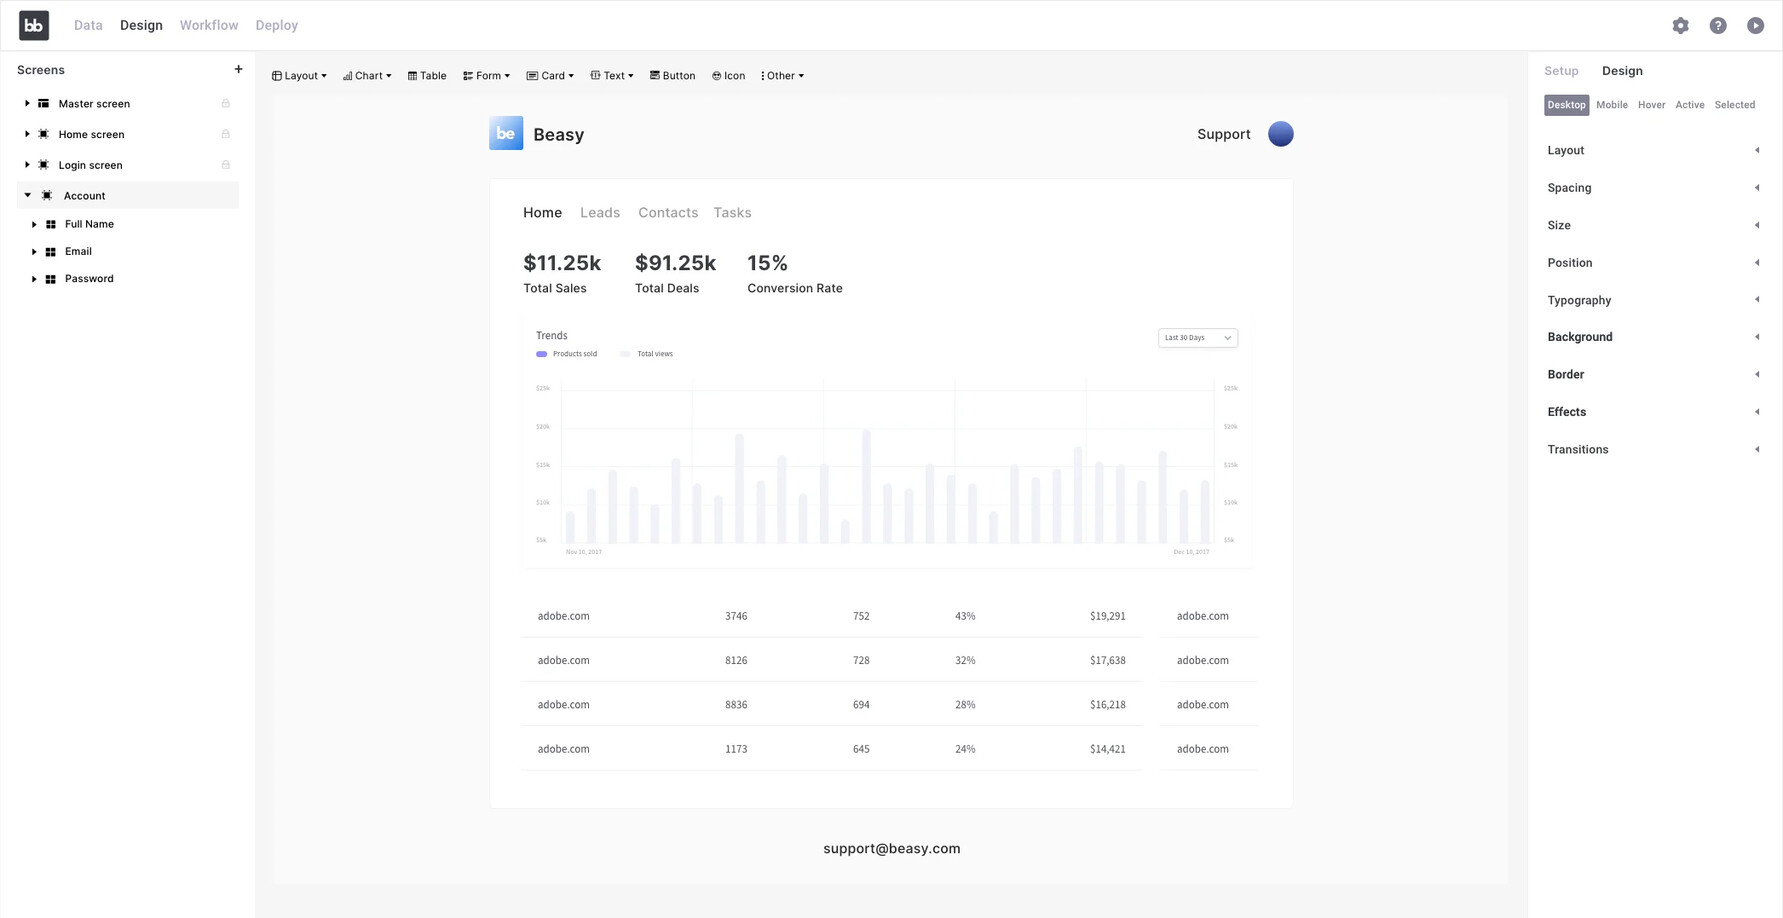The width and height of the screenshot is (1783, 918).
Task: Open the Last 30 Days dropdown
Action: point(1197,338)
